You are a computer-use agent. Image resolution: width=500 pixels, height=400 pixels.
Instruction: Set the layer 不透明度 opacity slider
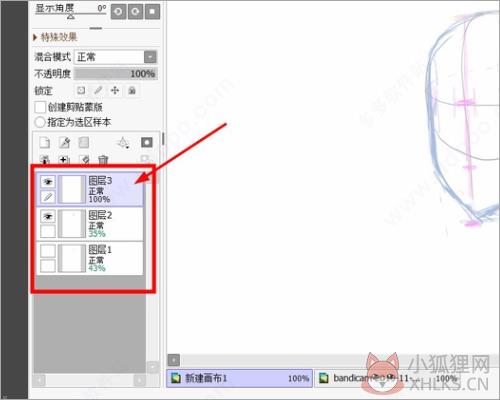click(x=115, y=74)
